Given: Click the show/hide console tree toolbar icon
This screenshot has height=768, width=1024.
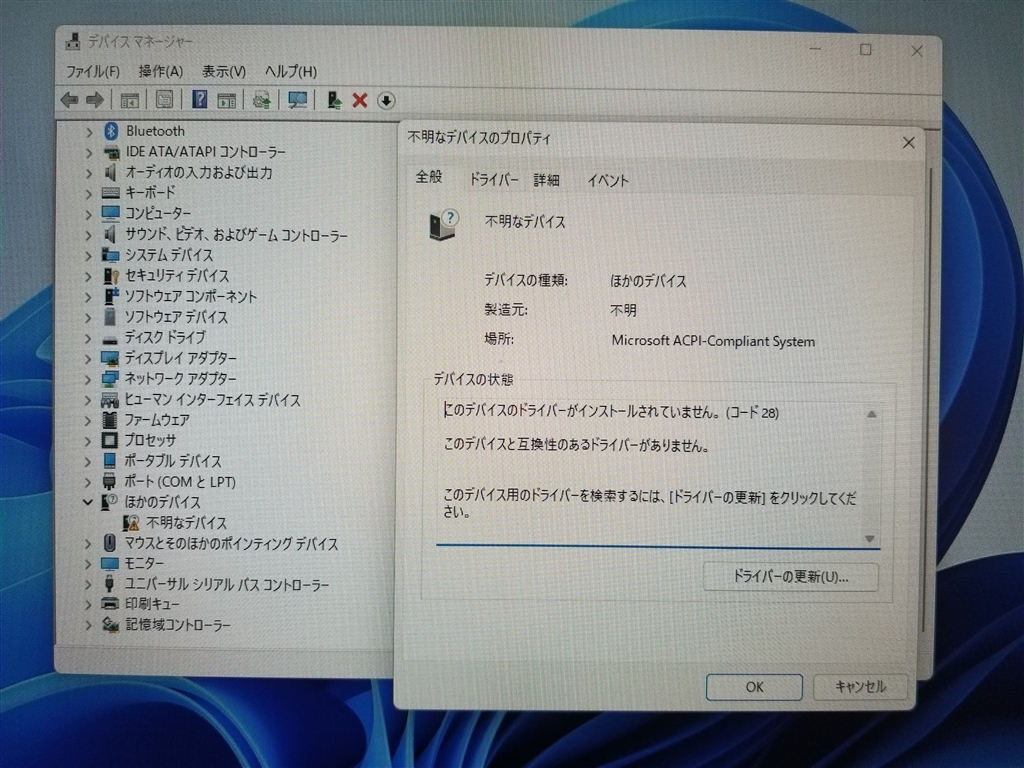Looking at the screenshot, I should click(x=129, y=100).
